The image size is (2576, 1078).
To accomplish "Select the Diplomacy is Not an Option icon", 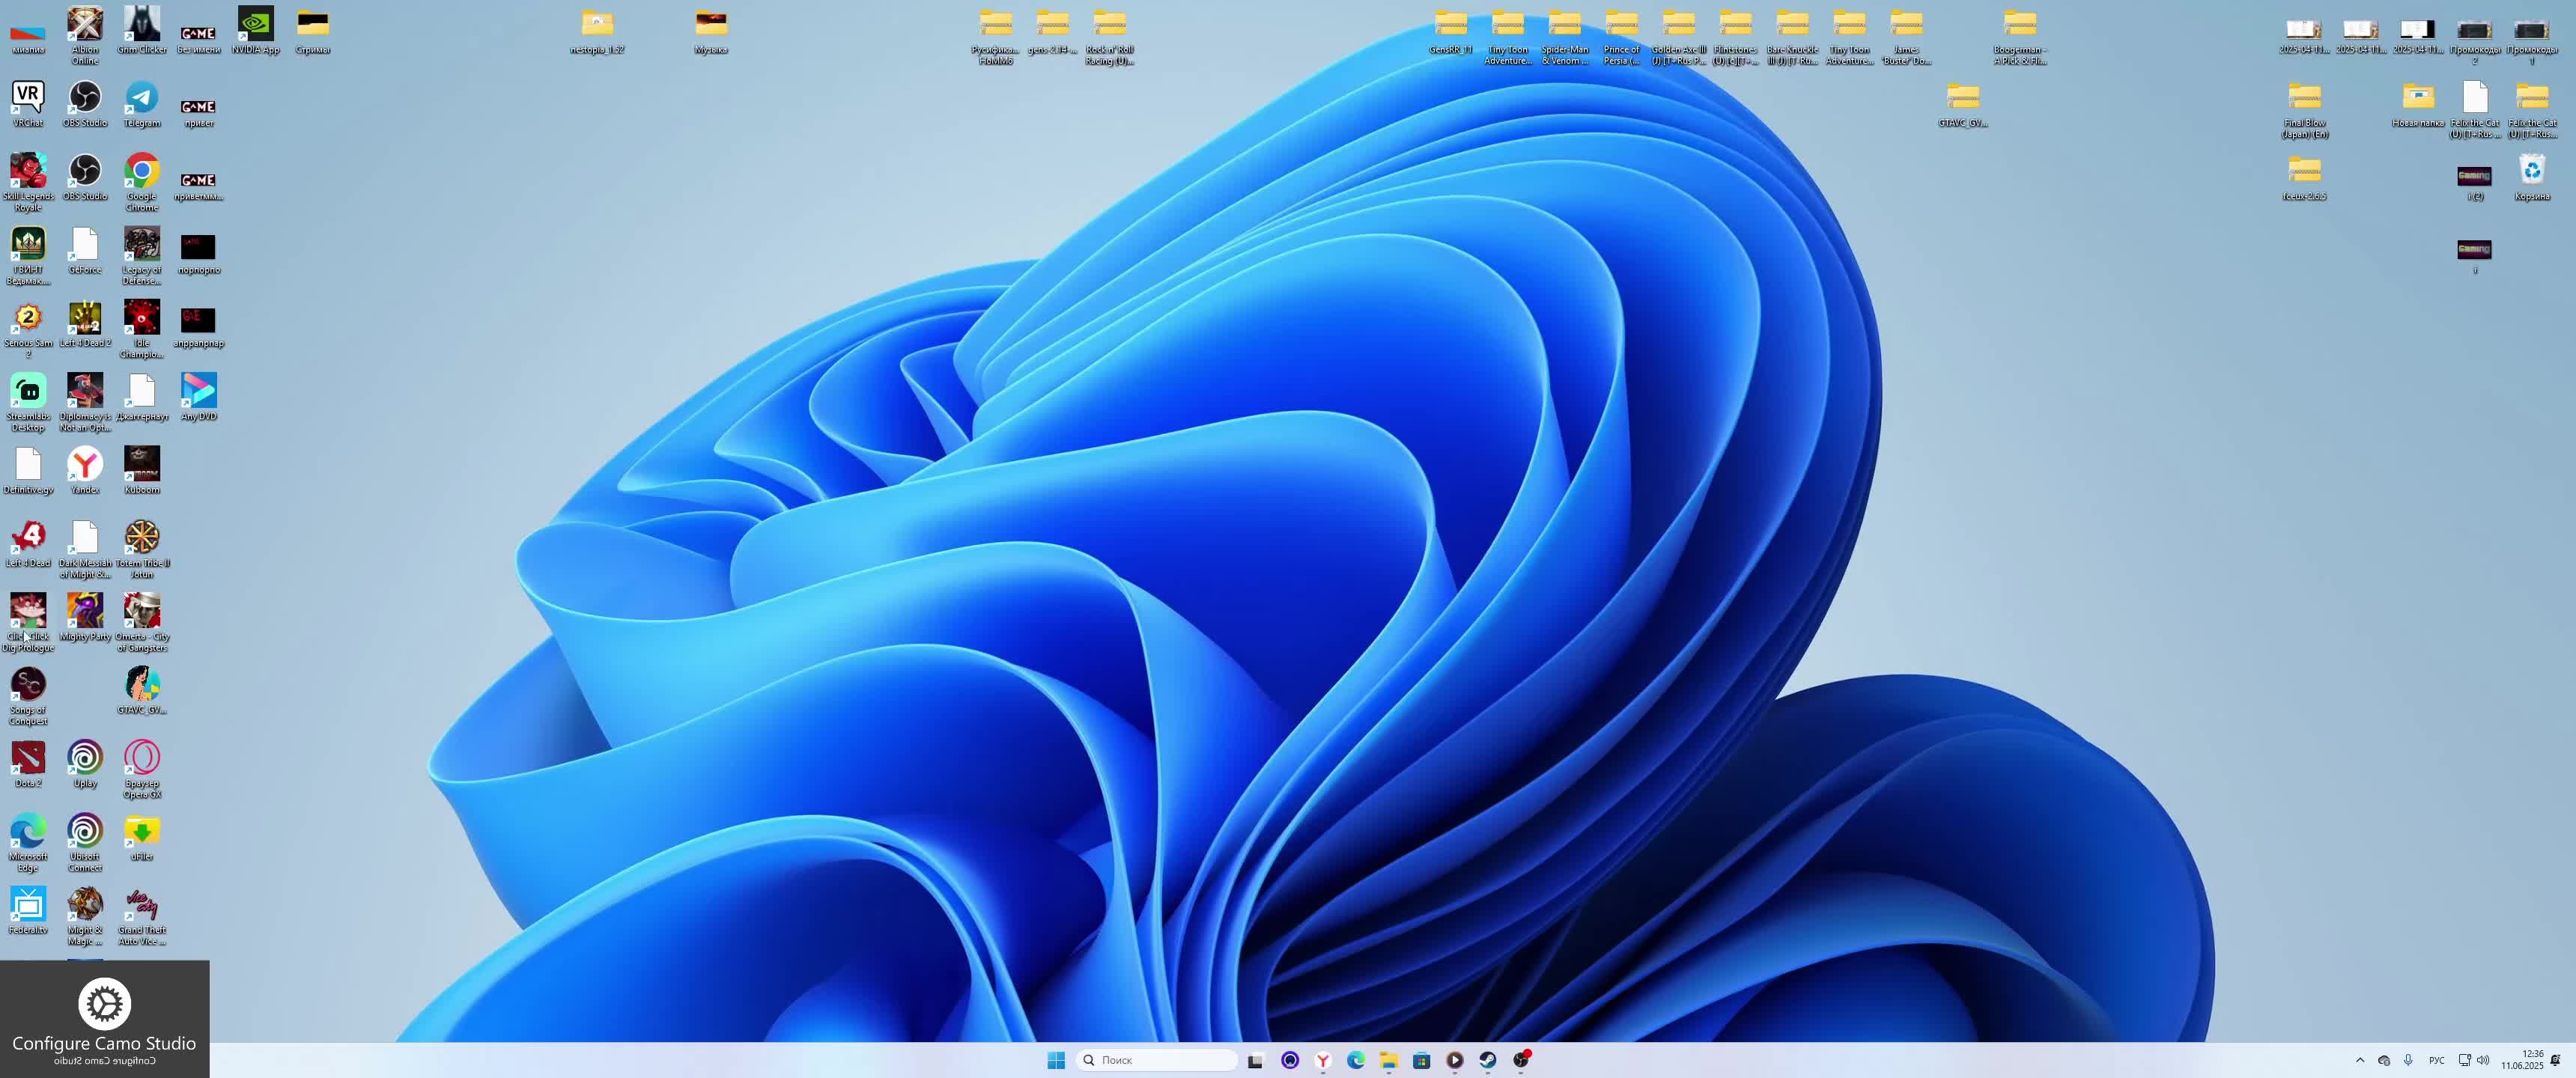I will 85,402.
